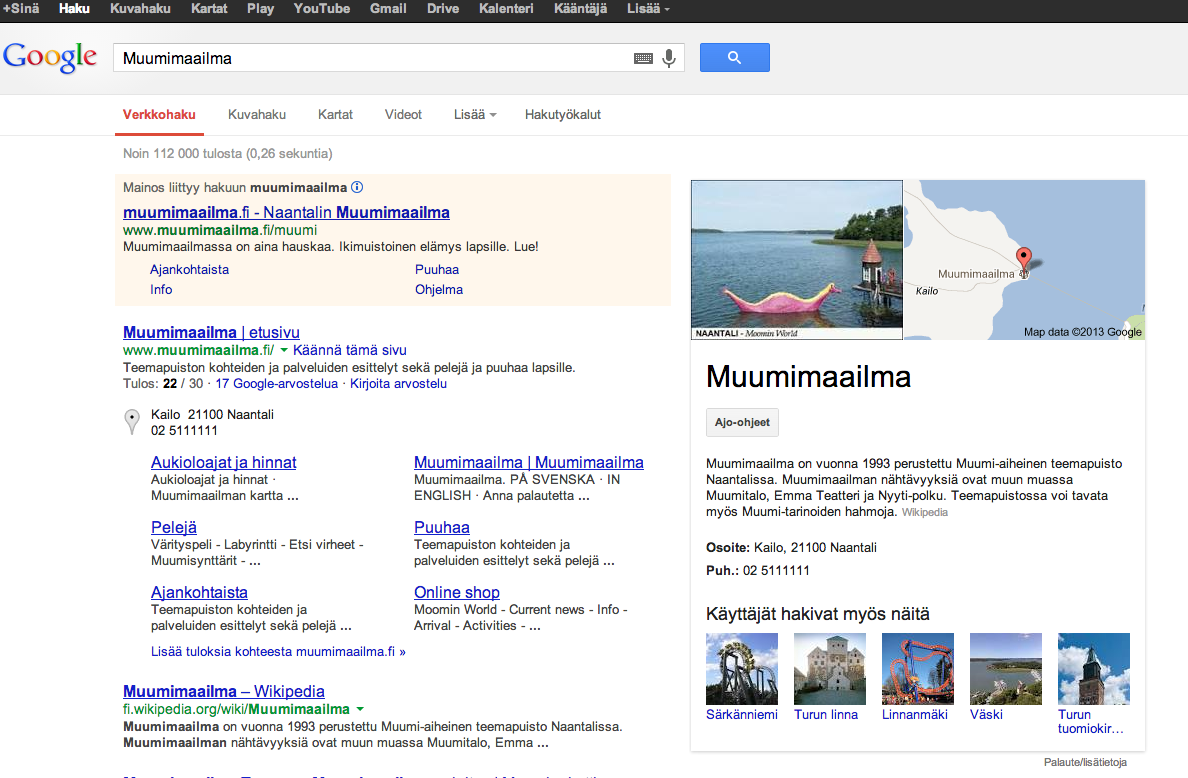Open Muumimaailma | Muumimaailma sitelink
The height and width of the screenshot is (778, 1188).
coord(529,462)
